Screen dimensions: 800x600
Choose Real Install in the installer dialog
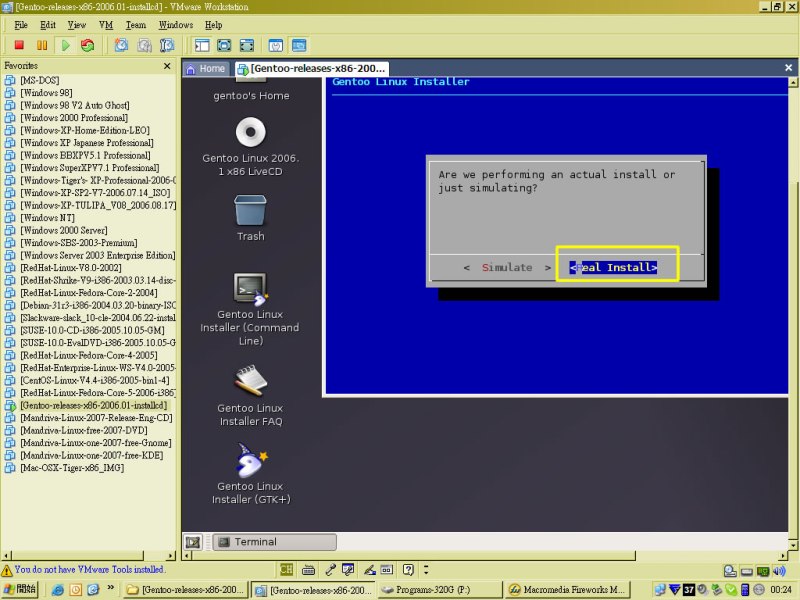(613, 267)
